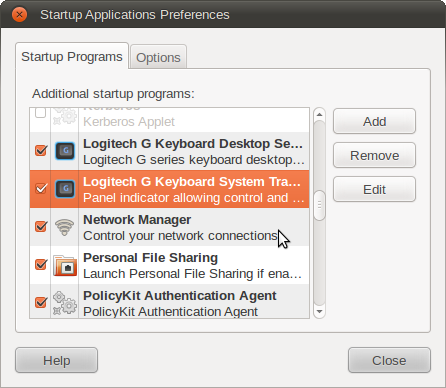Image resolution: width=446 pixels, height=388 pixels.
Task: Enable the Kerberos Applet checkbox
Action: [x=40, y=113]
